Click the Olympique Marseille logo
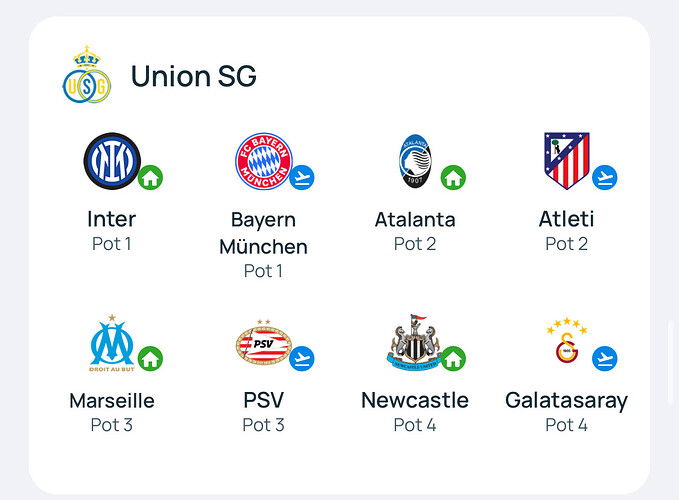This screenshot has height=500, width=679. tap(112, 343)
